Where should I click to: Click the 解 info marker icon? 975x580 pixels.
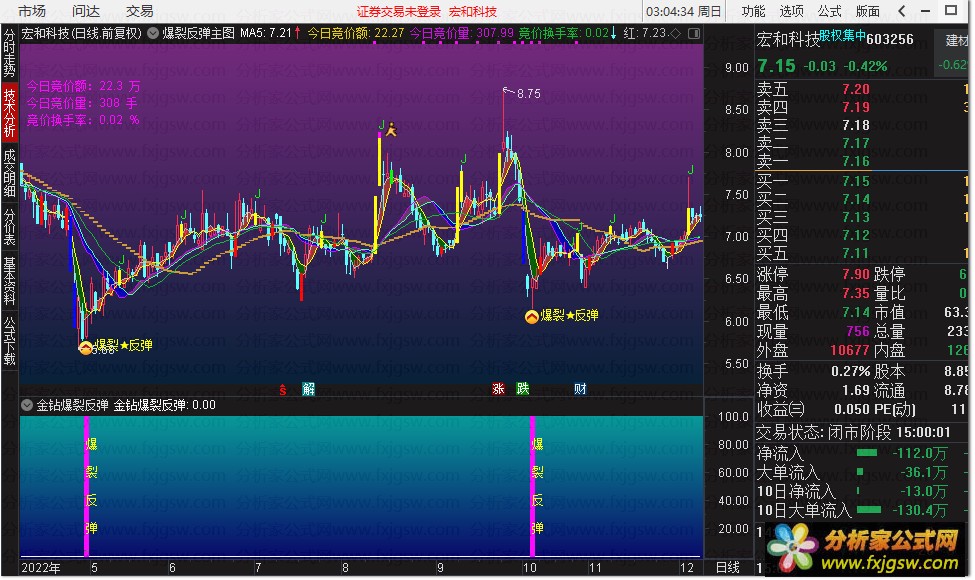coord(308,390)
